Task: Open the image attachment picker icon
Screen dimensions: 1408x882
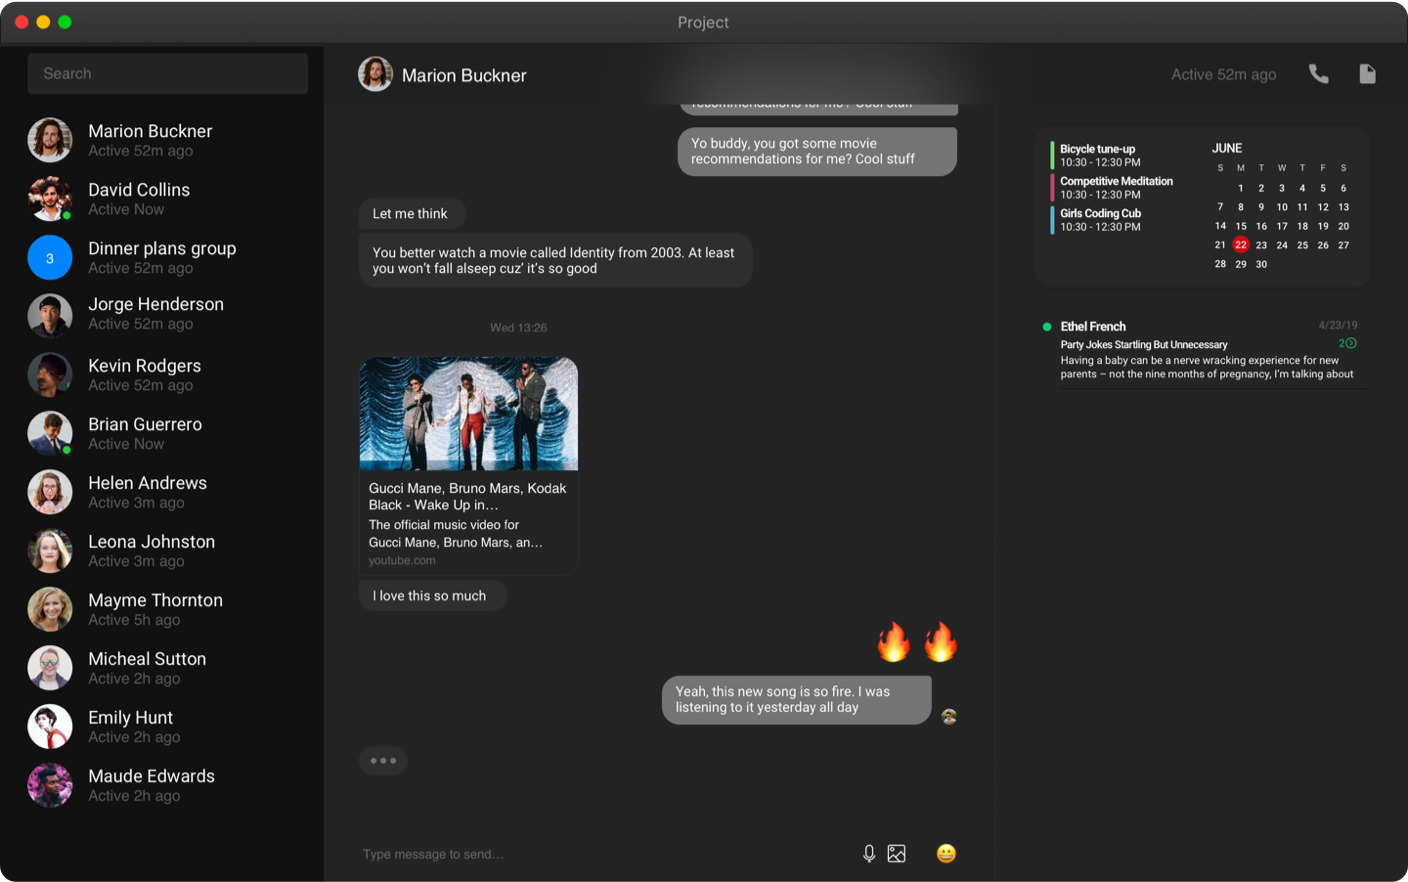Action: (x=897, y=853)
